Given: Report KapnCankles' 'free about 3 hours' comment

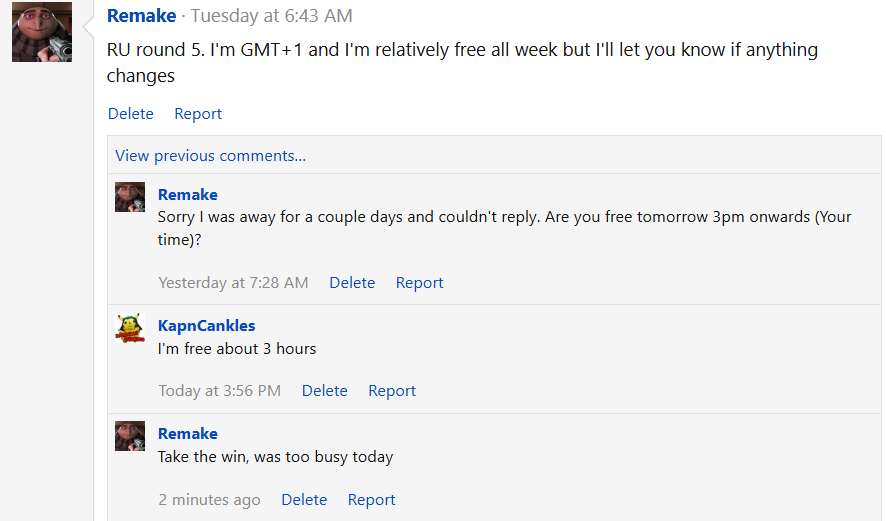Looking at the screenshot, I should coord(392,390).
